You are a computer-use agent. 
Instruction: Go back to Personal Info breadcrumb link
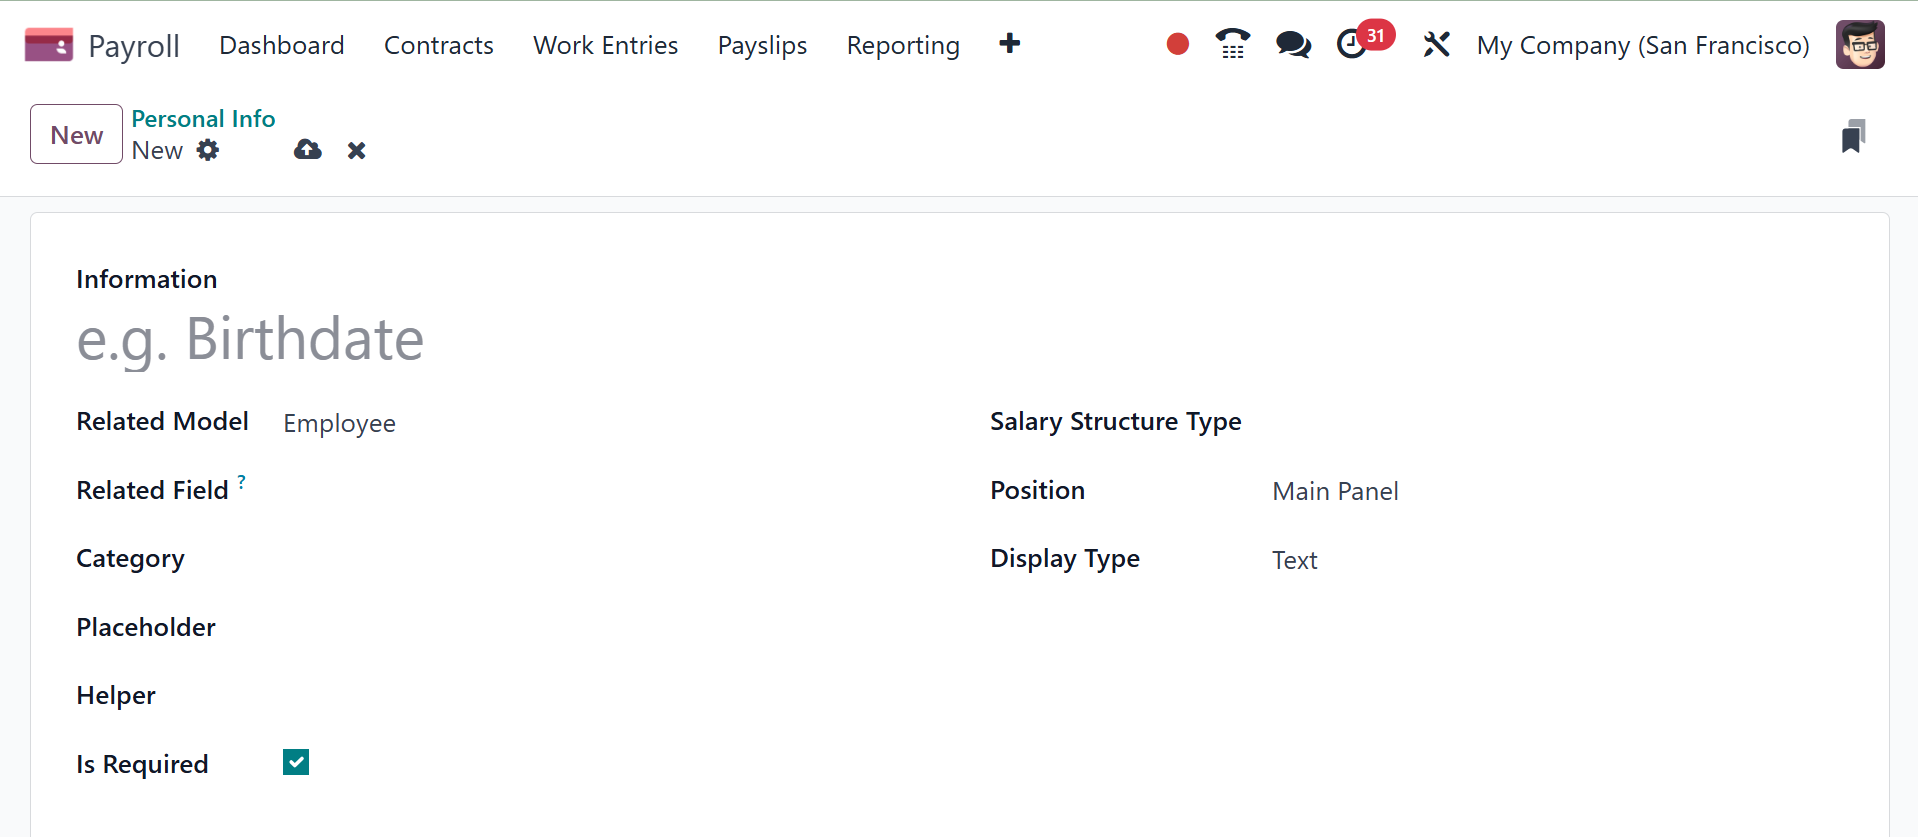coord(203,119)
